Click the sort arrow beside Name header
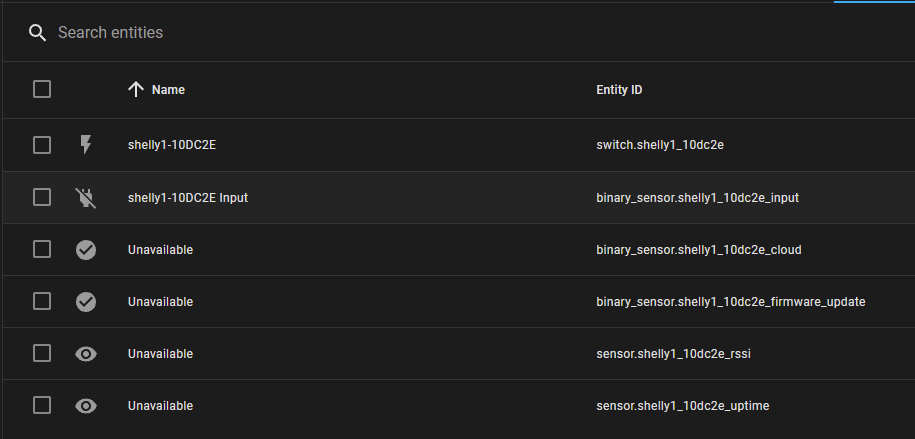 click(137, 89)
